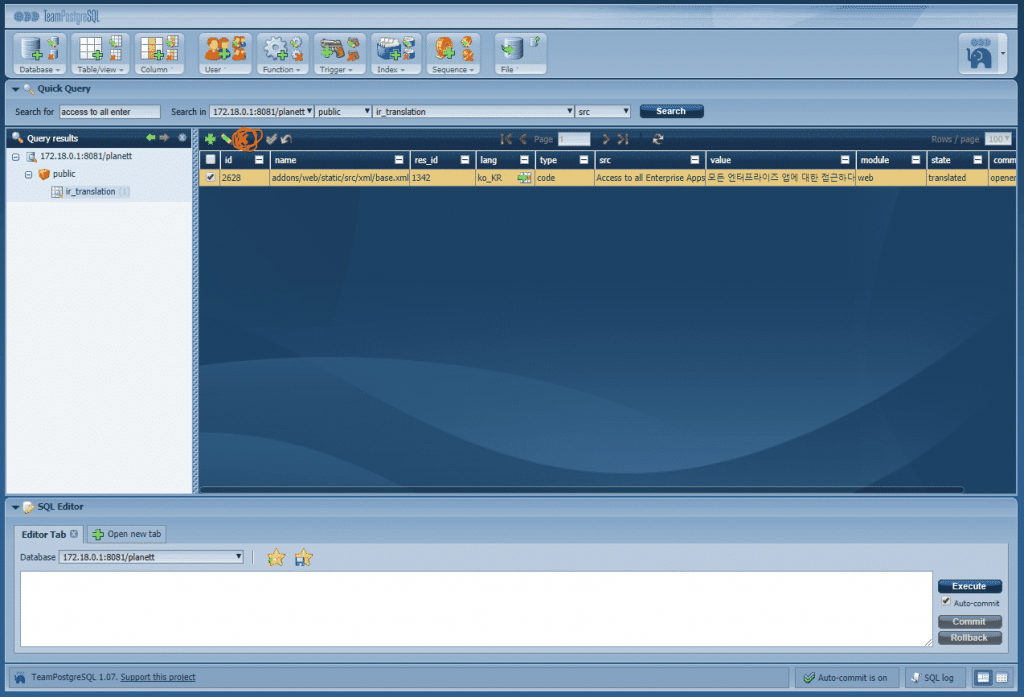
Task: Go to previous page of results
Action: click(x=522, y=138)
